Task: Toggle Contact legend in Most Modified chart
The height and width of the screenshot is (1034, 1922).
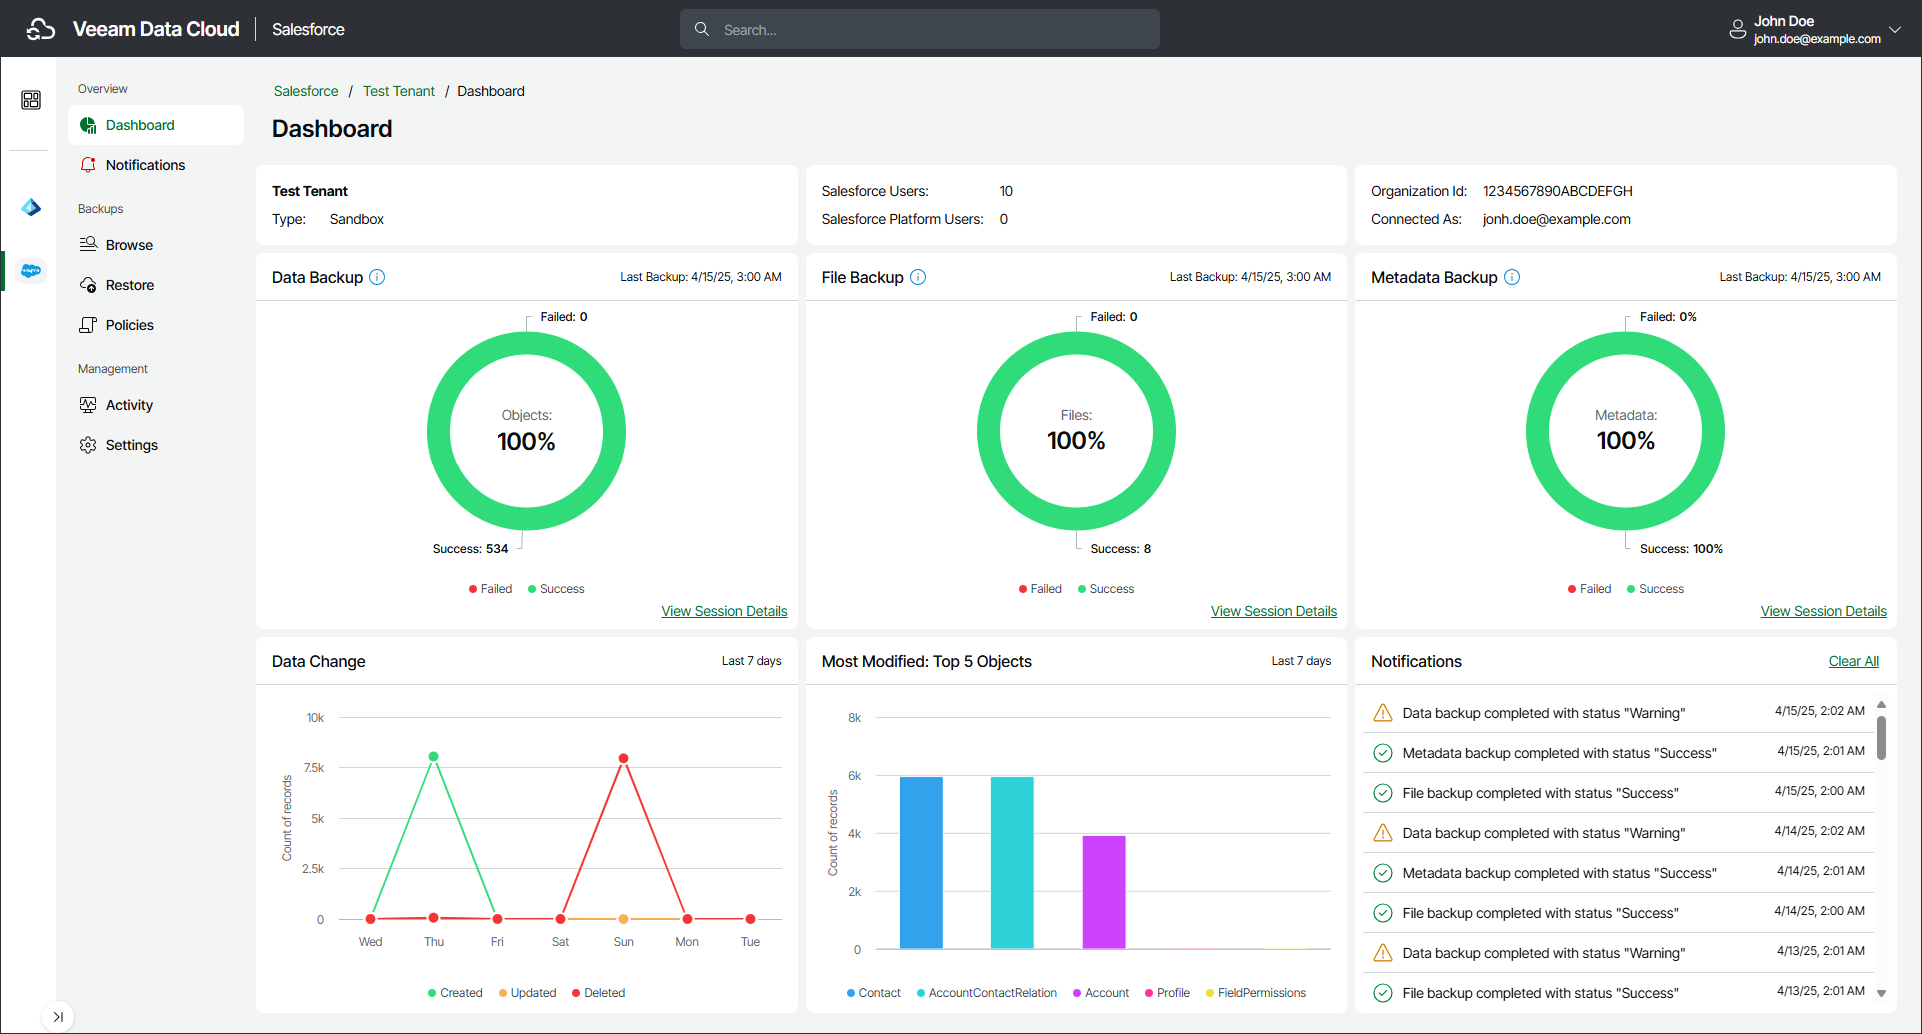Action: tap(874, 993)
